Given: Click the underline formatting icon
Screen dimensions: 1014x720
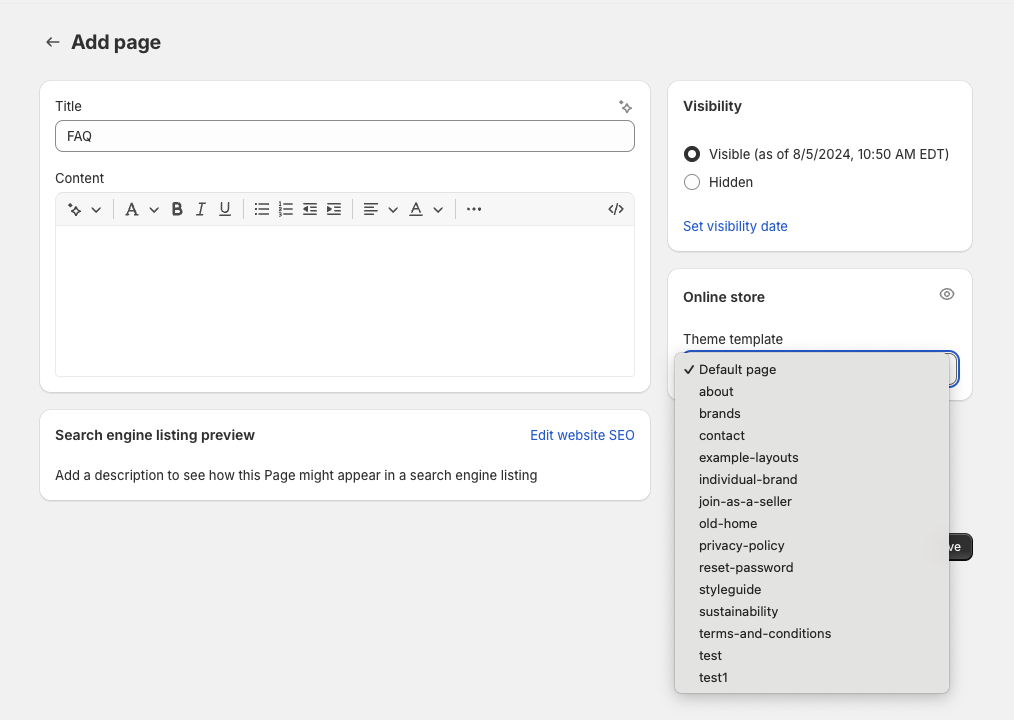Looking at the screenshot, I should point(225,209).
